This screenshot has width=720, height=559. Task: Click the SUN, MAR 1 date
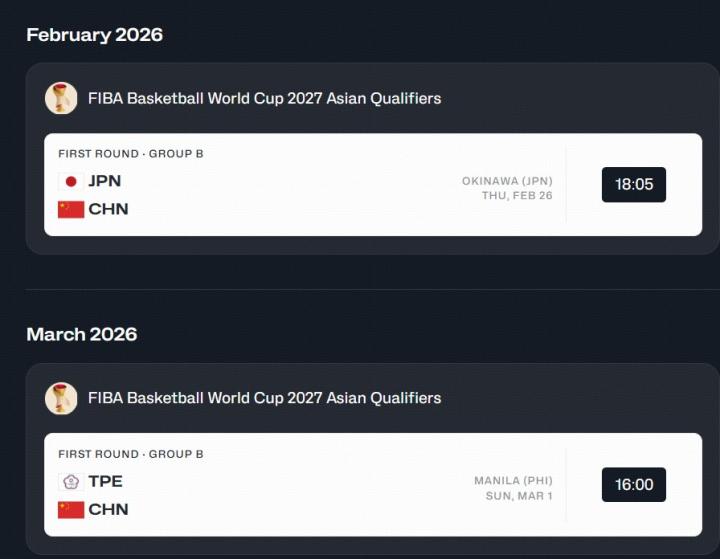point(517,496)
